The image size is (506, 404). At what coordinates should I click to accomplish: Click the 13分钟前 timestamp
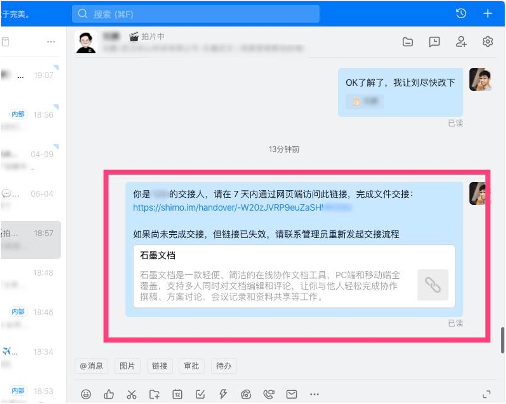(x=284, y=149)
